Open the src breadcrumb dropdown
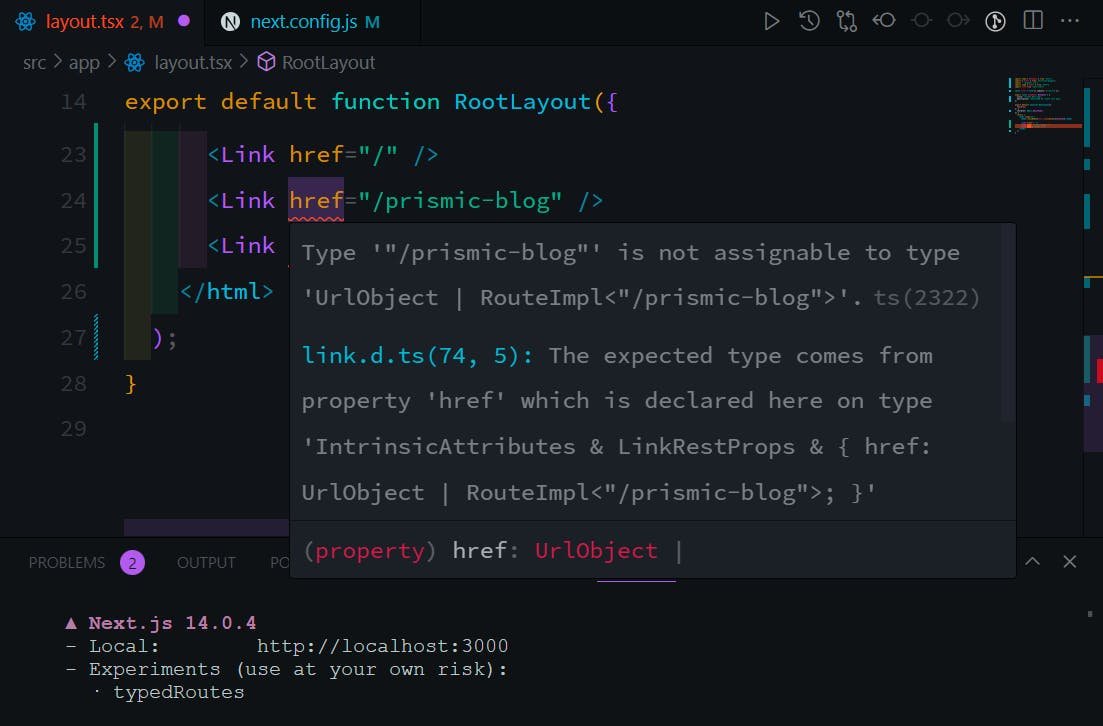This screenshot has width=1103, height=726. pyautogui.click(x=34, y=62)
